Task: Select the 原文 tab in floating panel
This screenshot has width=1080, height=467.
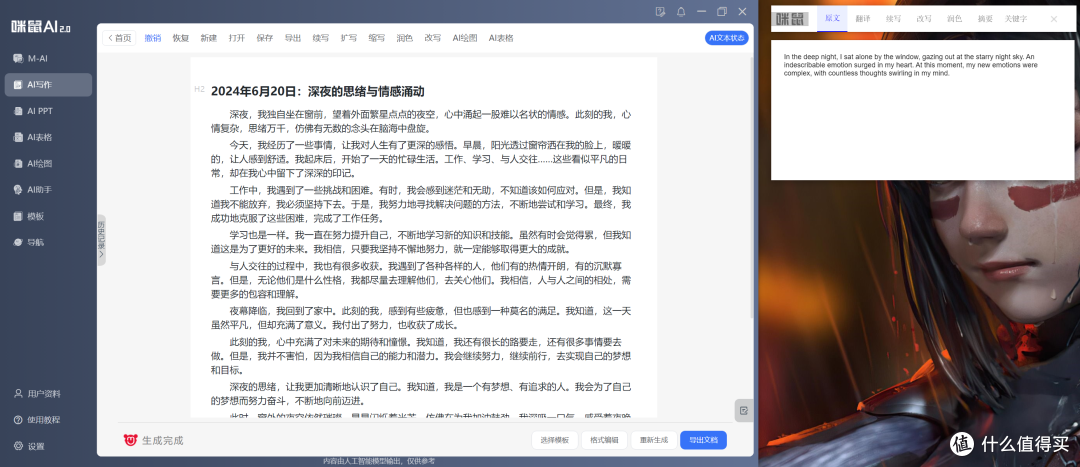Action: click(x=832, y=19)
